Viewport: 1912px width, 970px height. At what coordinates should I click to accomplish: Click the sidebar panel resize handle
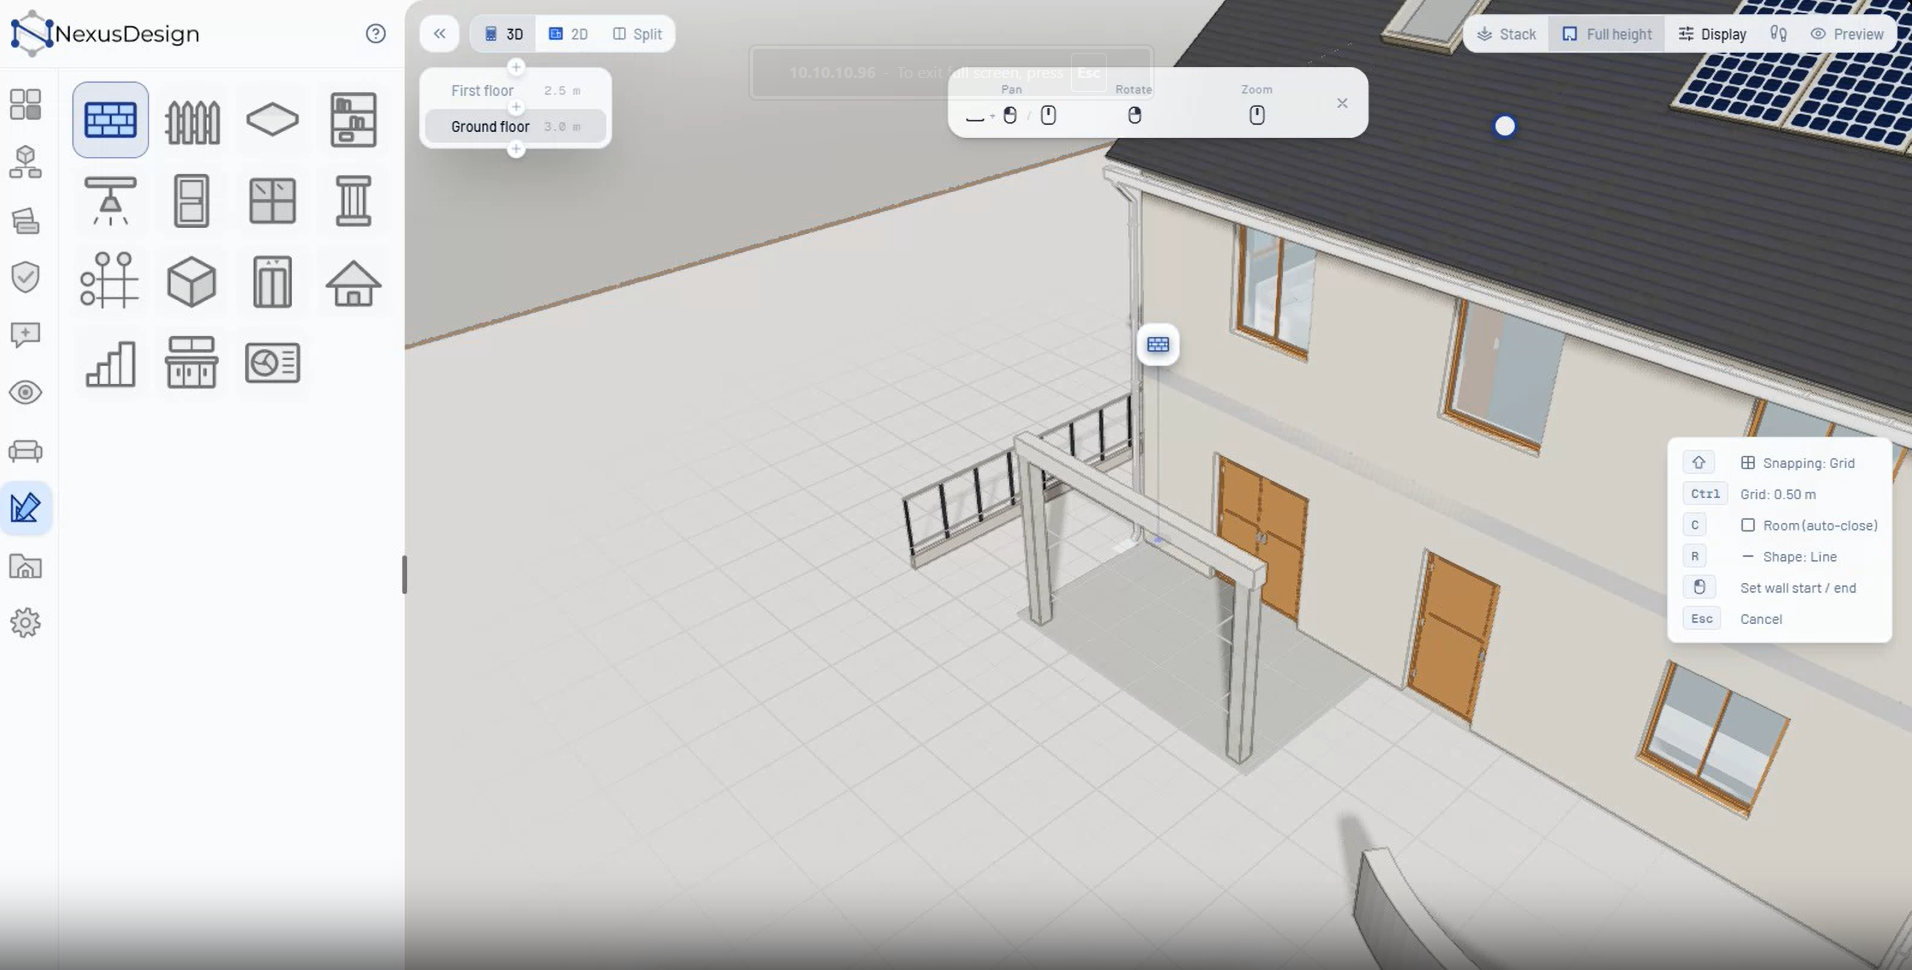(404, 575)
